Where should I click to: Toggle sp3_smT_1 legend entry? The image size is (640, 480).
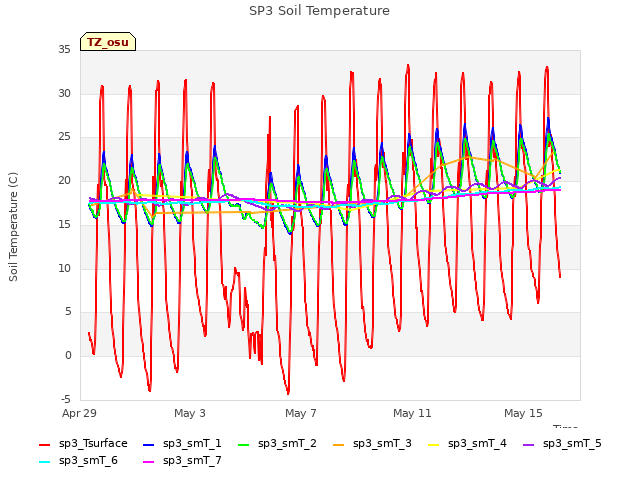[182, 444]
